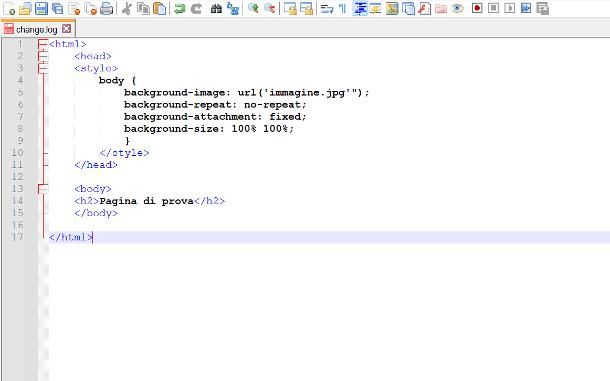Screen dimensions: 610x381
Task: Create a new document with New icon
Action: click(x=9, y=9)
